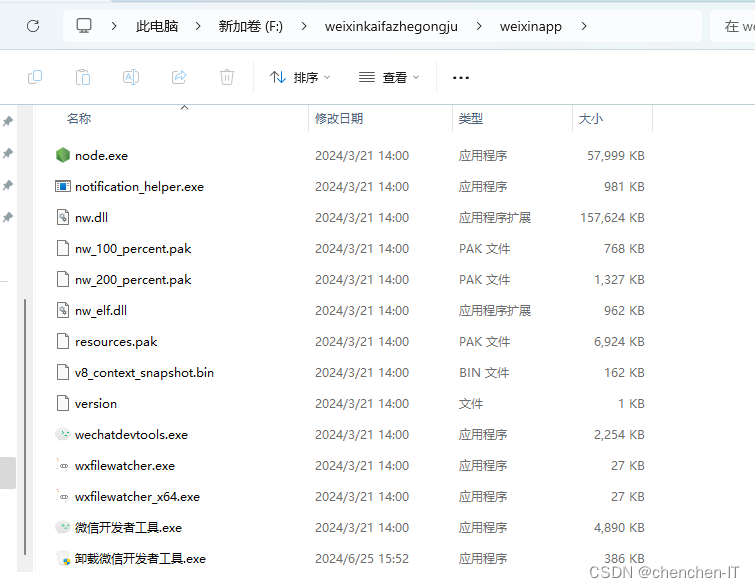Click the refresh icon in address bar
Viewport: 755px width, 588px height.
(x=33, y=26)
